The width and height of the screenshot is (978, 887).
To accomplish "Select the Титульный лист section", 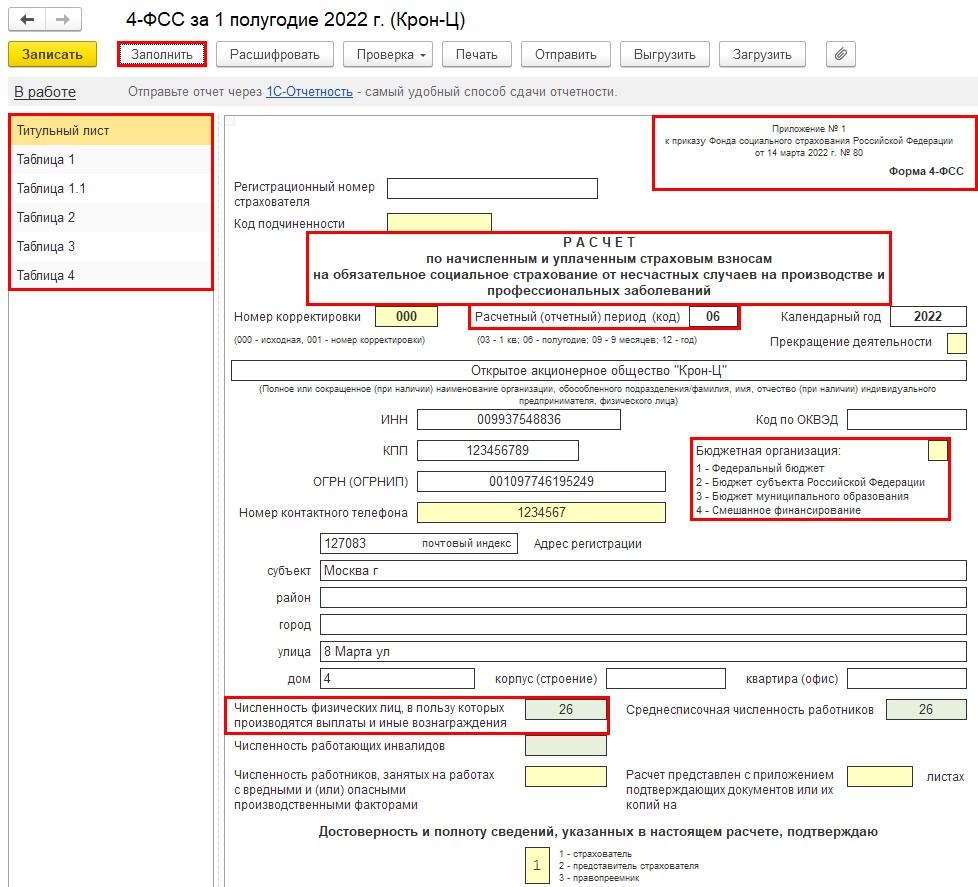I will pyautogui.click(x=110, y=130).
